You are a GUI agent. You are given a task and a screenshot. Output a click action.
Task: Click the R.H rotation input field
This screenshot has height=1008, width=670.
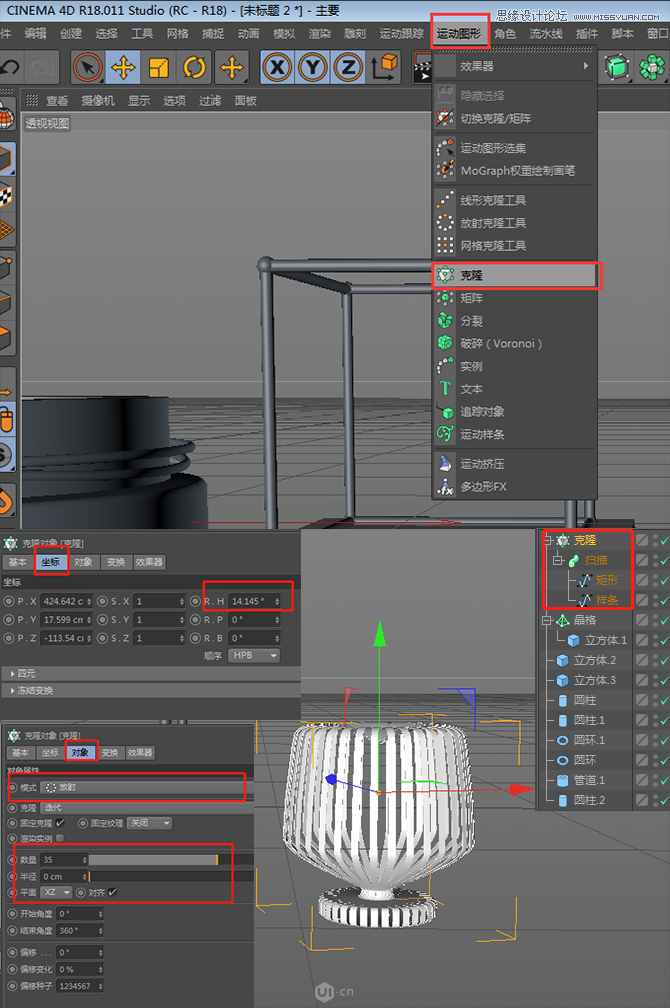pyautogui.click(x=258, y=601)
